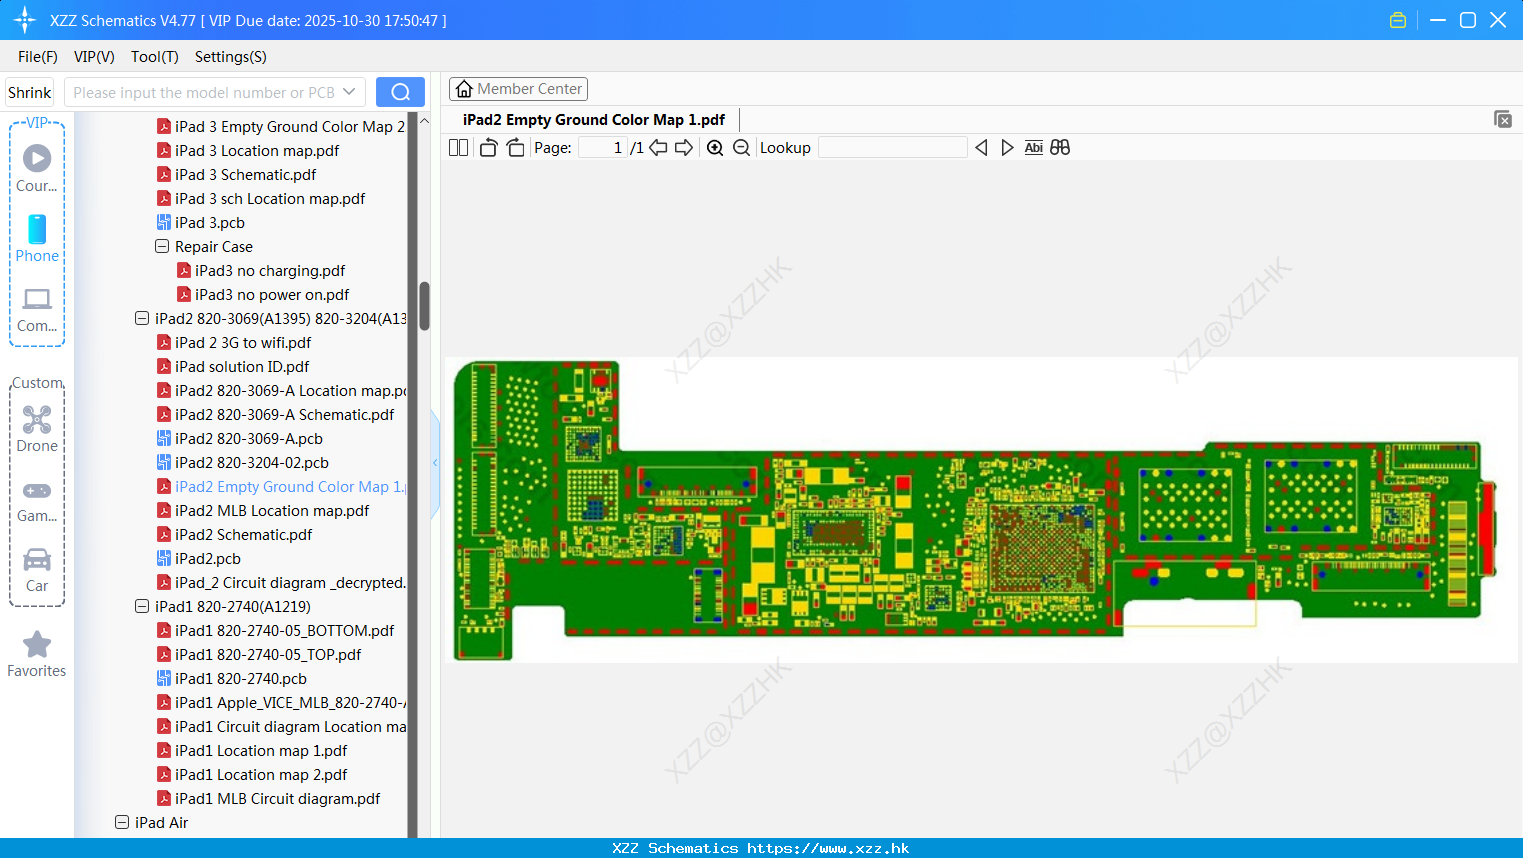
Task: Open iPad1 Location map 2.pdf
Action: 252,775
